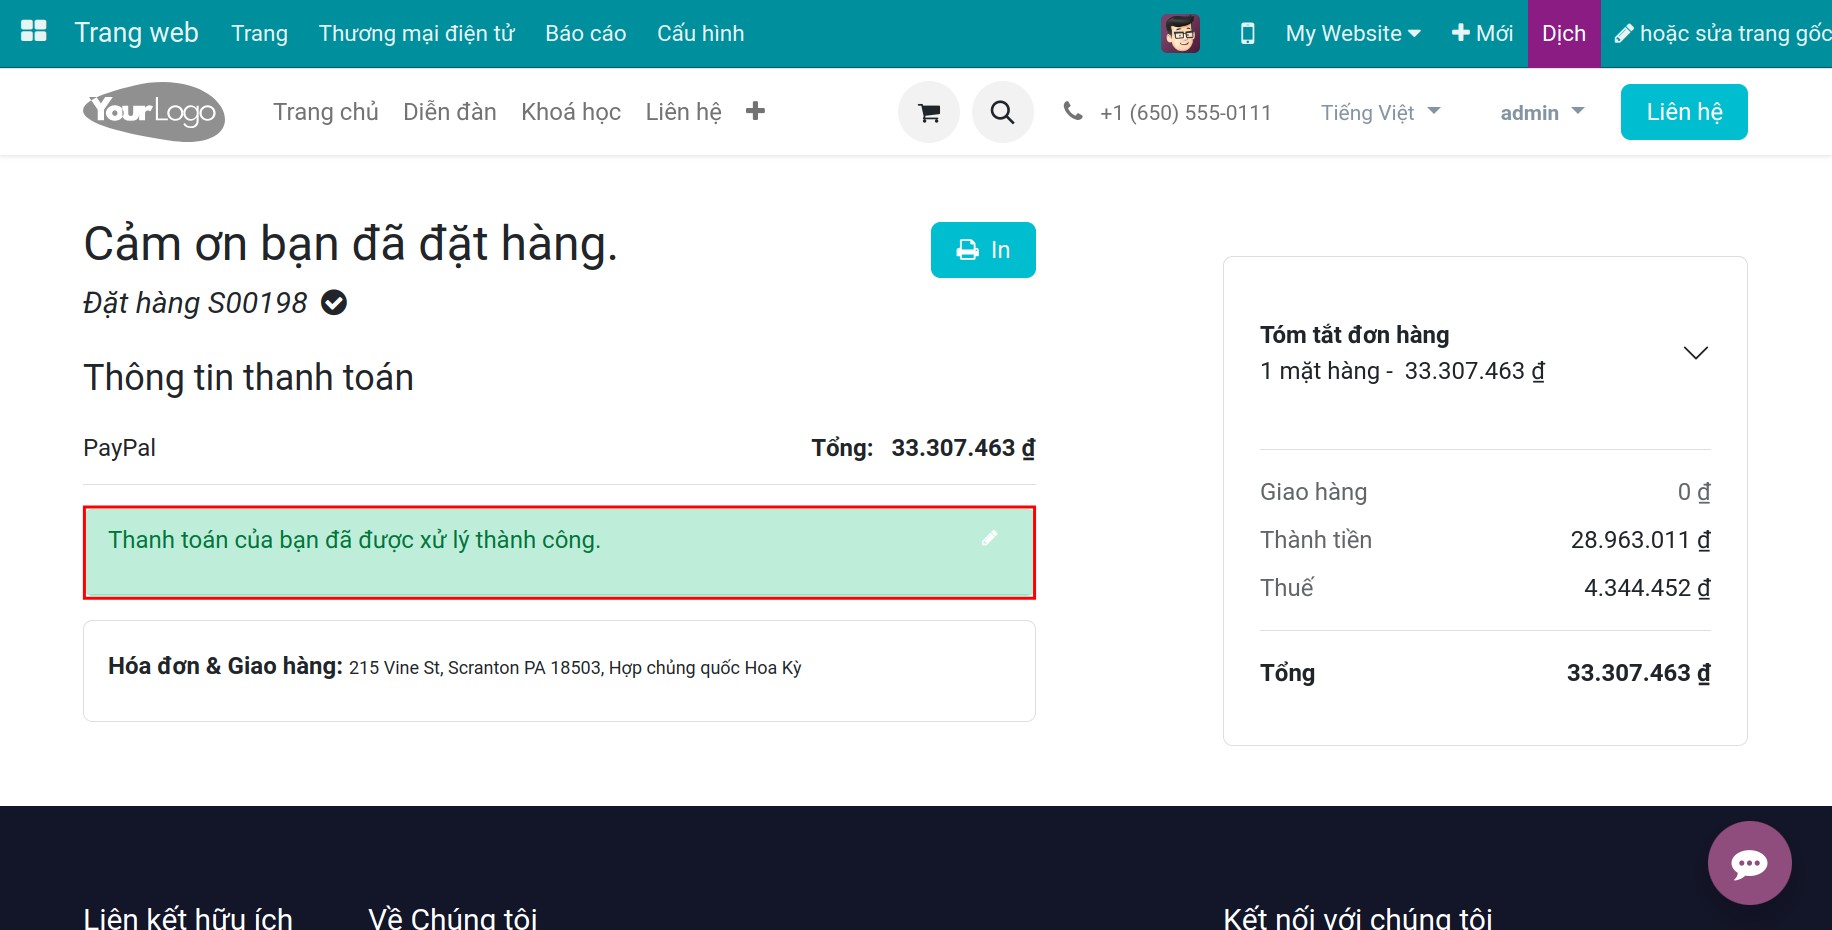Open the Báo cáo menu

click(x=585, y=34)
